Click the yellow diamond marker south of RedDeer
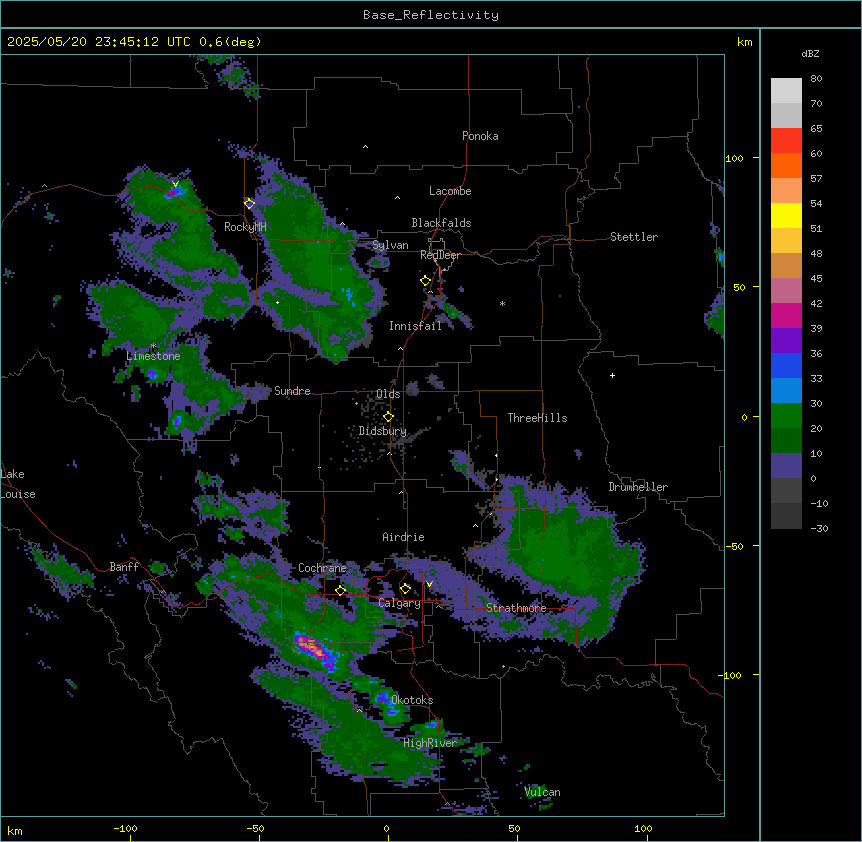 pos(426,281)
